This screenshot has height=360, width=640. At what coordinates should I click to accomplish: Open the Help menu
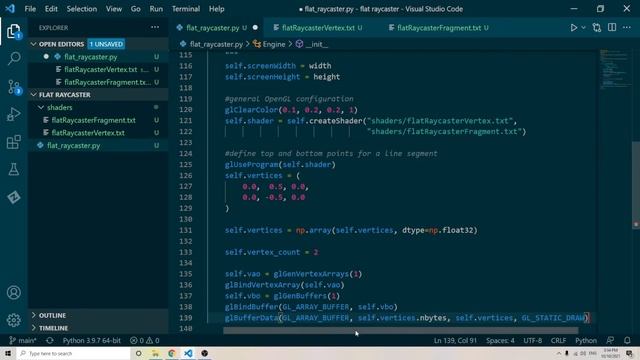[x=217, y=9]
